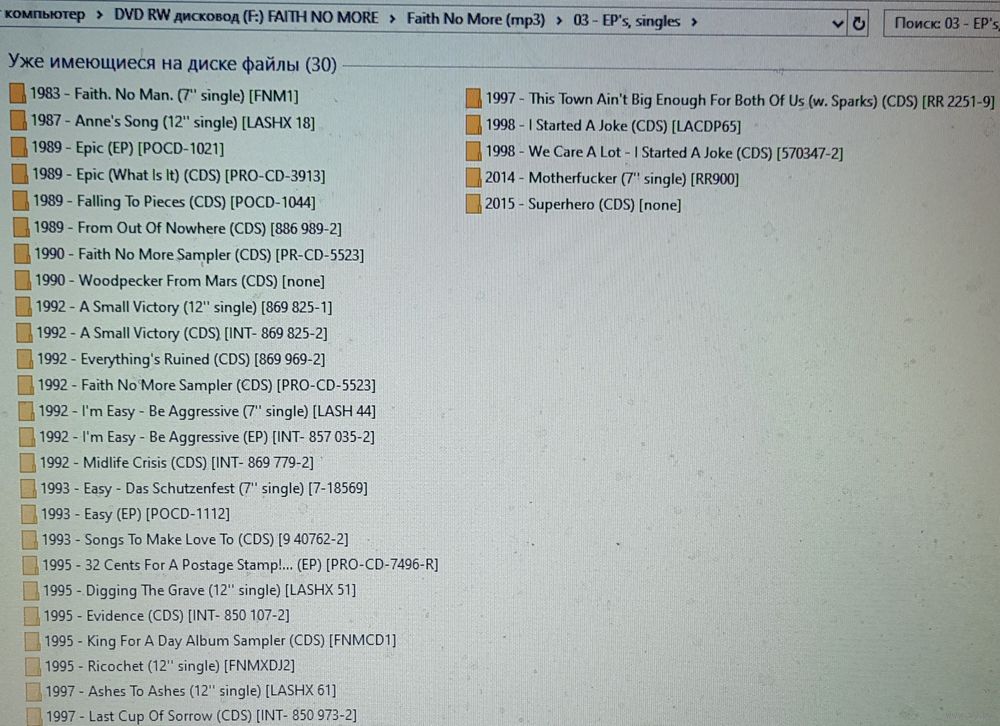The width and height of the screenshot is (1000, 726).
Task: Click folder icon for 1998 - I Started A Joke (CDS) [LACDP65]
Action: (473, 125)
